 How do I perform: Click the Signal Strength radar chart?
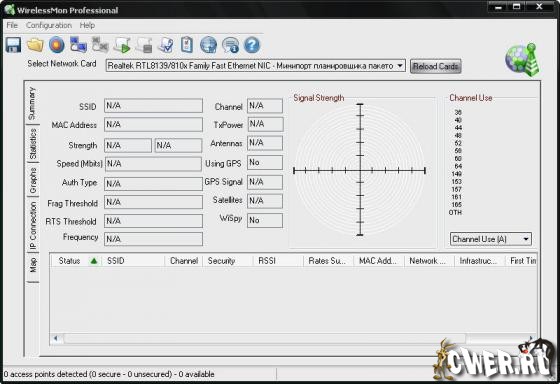click(360, 170)
